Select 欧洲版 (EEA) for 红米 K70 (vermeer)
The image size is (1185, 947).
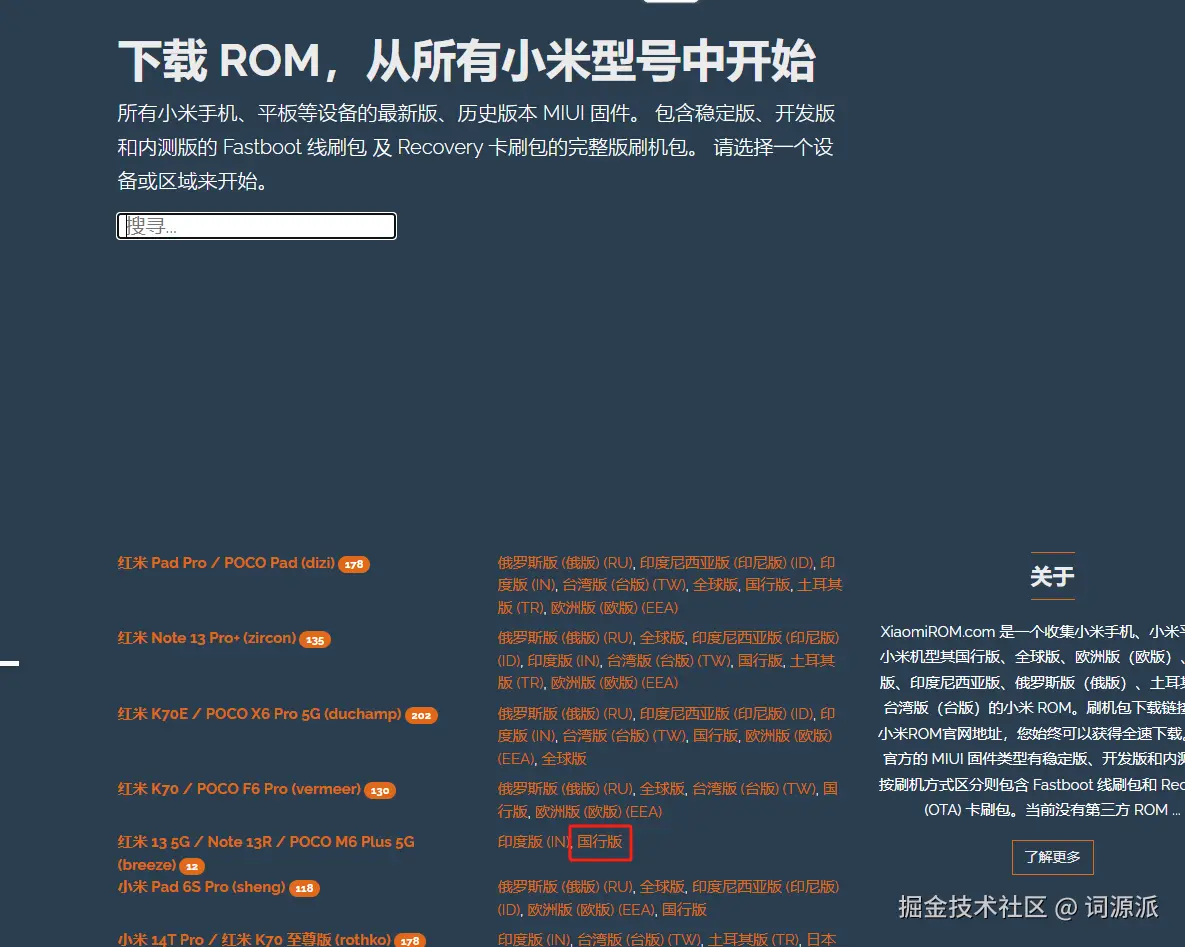tap(599, 812)
